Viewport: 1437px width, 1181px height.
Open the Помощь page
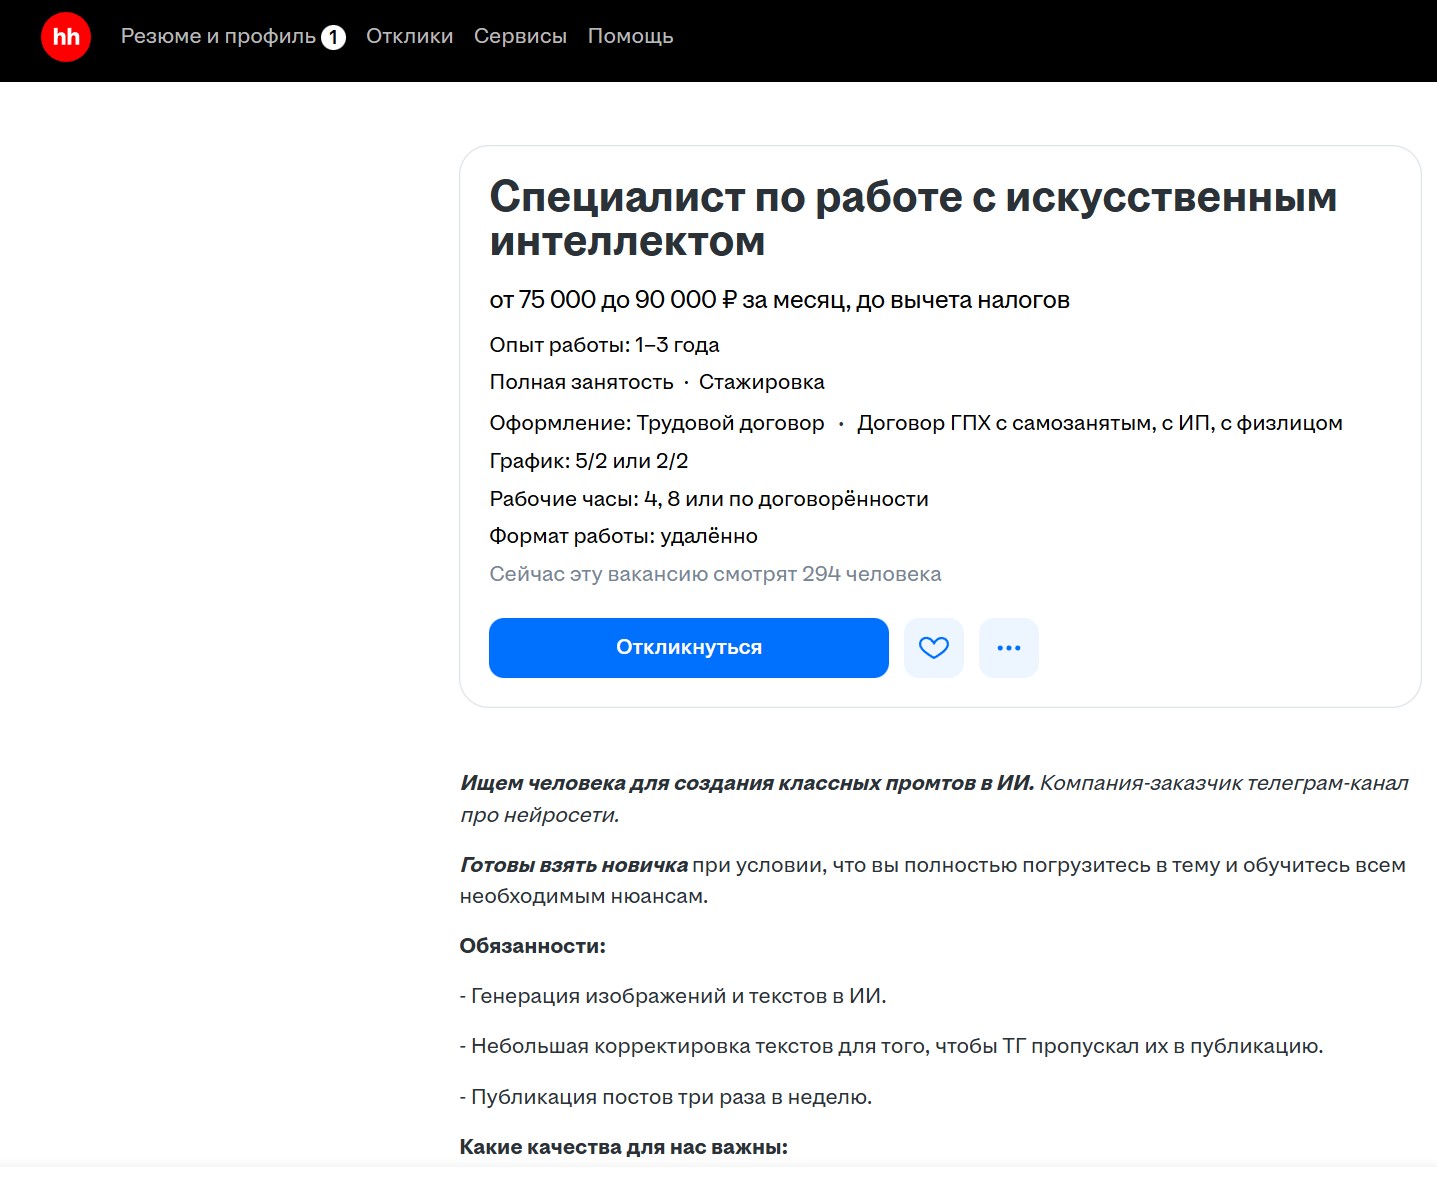pos(630,37)
